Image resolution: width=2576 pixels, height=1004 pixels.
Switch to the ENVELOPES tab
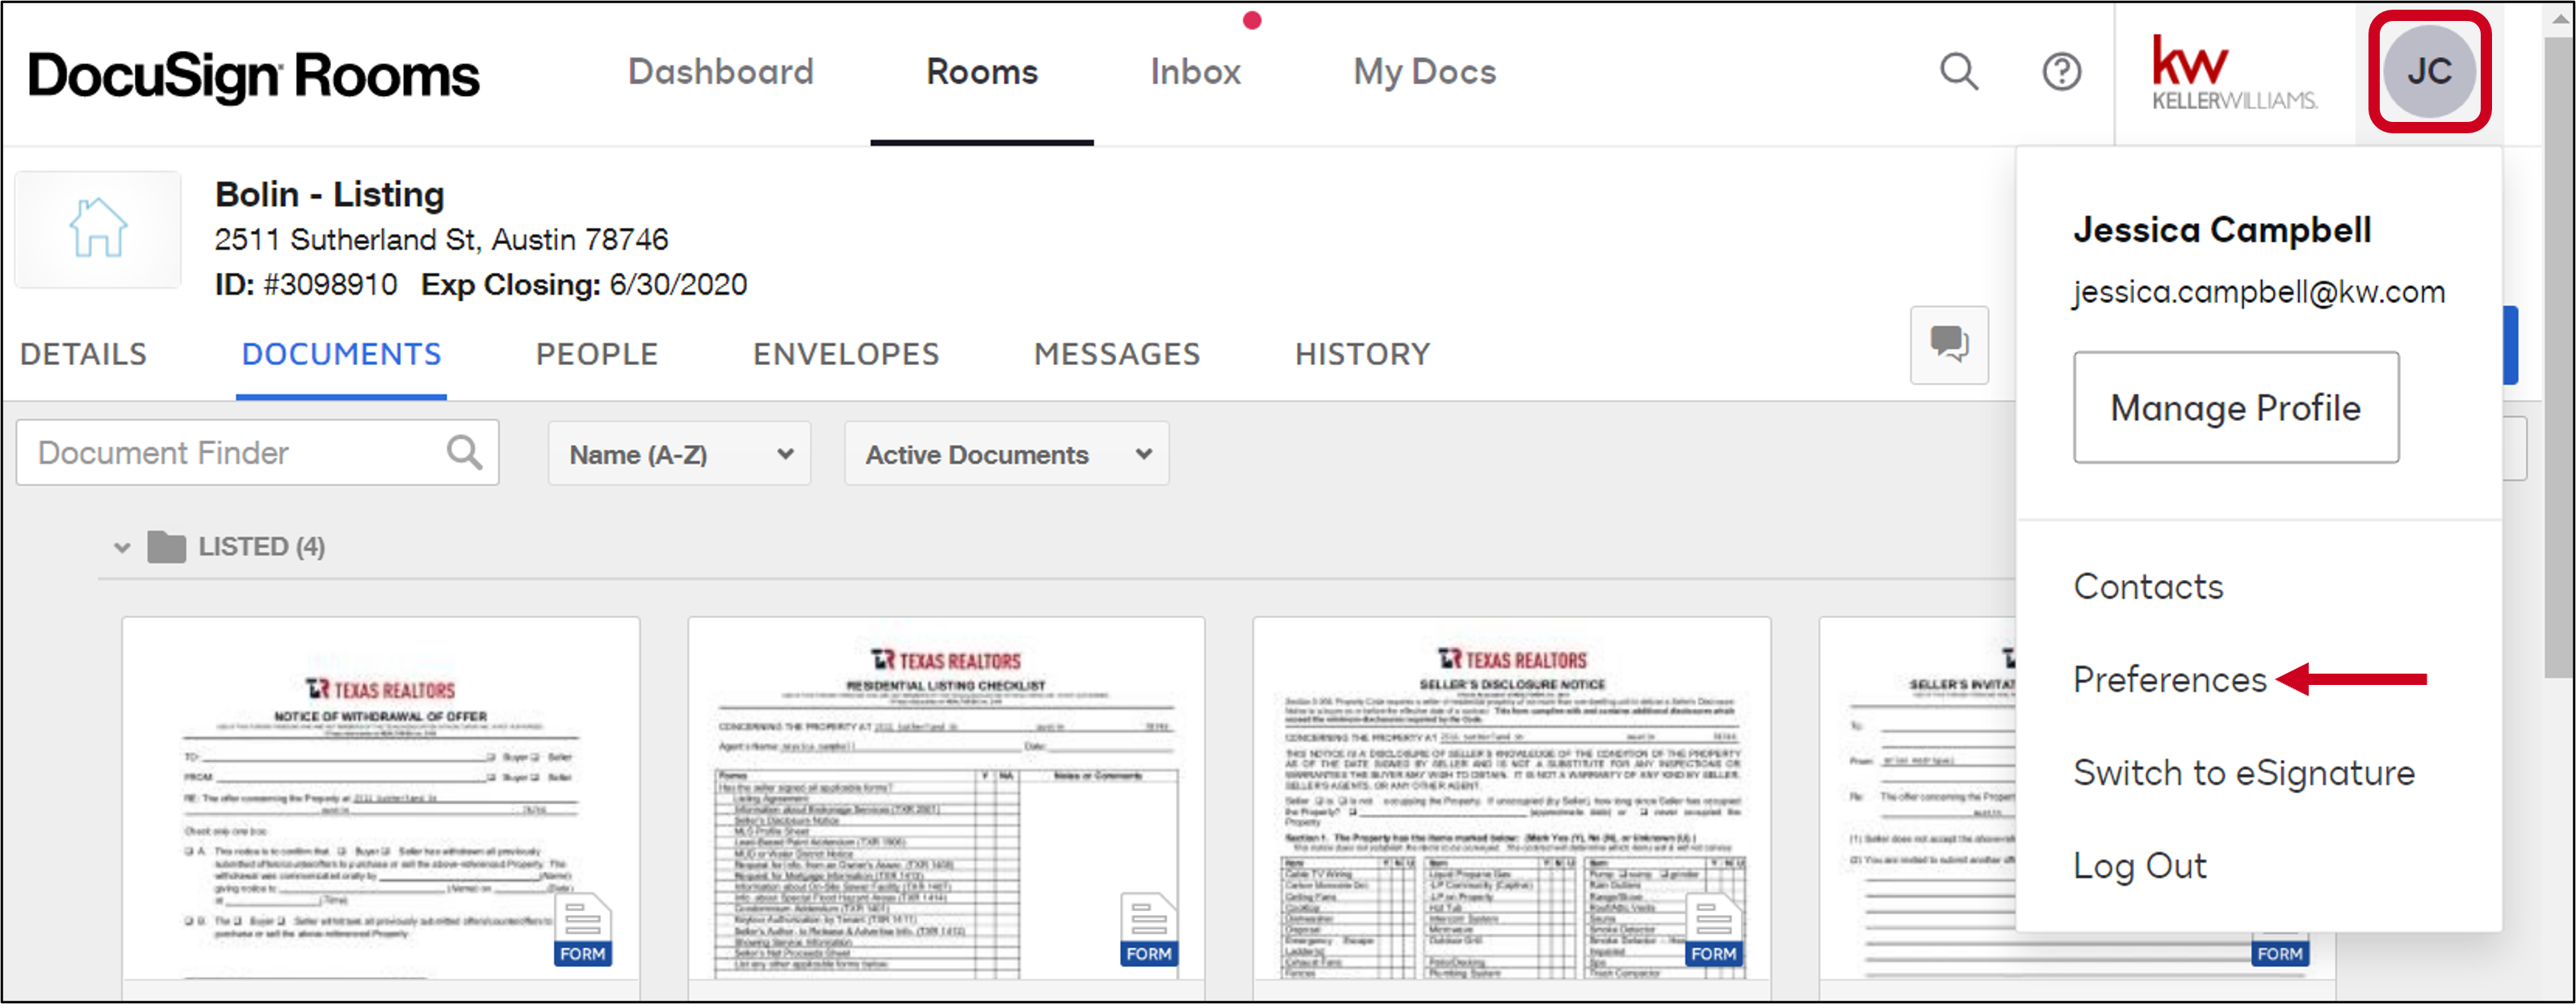(846, 354)
